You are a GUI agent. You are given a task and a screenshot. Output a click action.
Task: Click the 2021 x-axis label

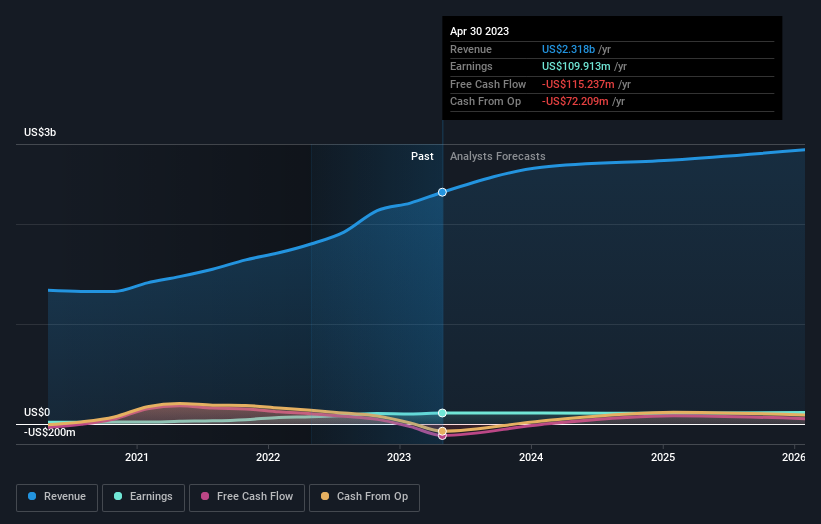[137, 457]
